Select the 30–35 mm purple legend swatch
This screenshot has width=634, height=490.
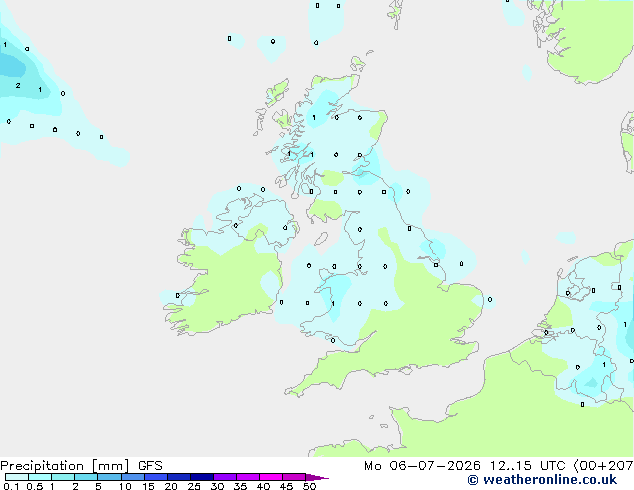coord(225,477)
